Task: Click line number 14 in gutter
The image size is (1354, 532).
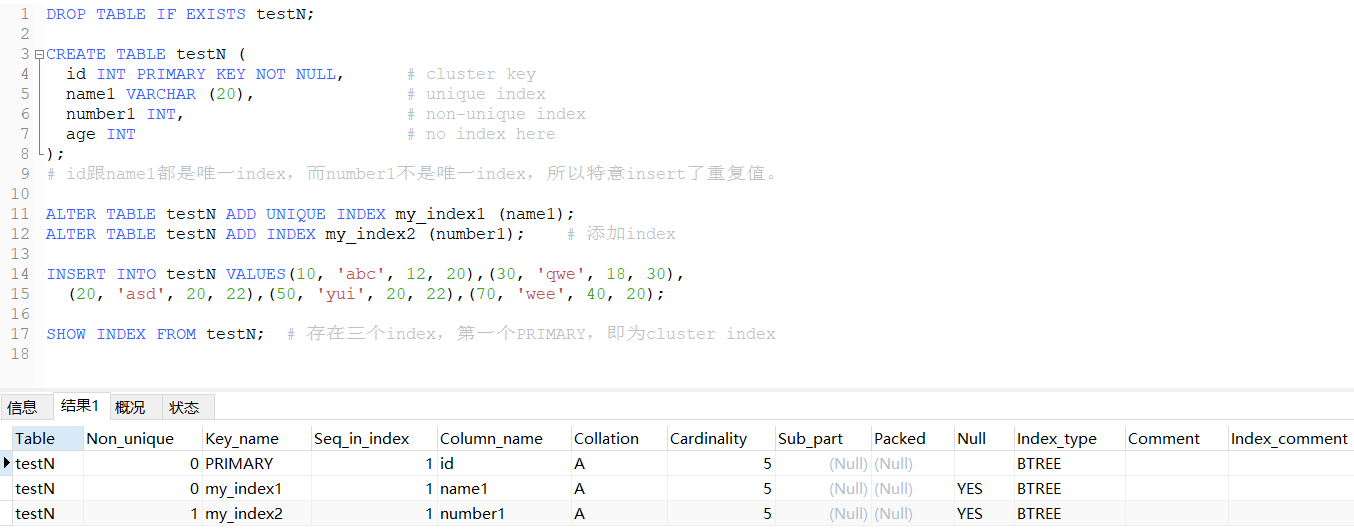Action: pos(21,274)
